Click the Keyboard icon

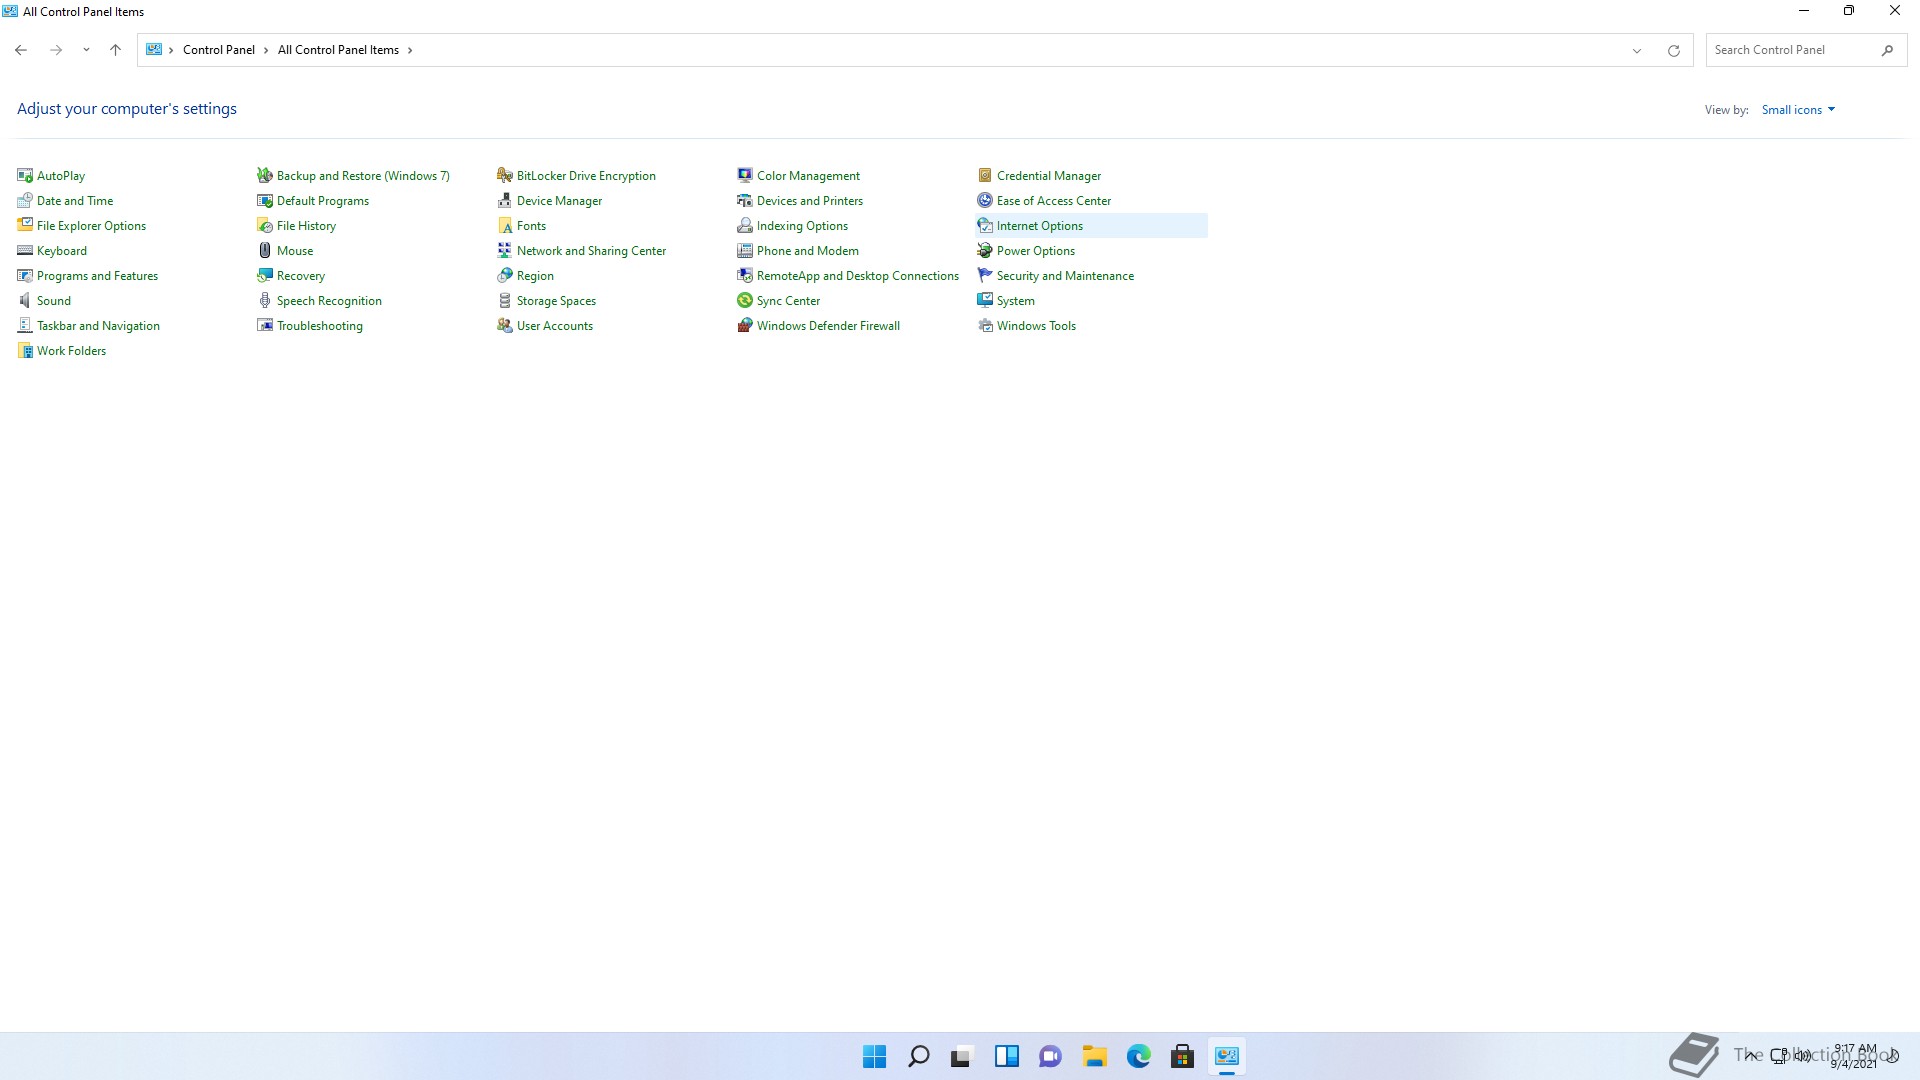(25, 250)
